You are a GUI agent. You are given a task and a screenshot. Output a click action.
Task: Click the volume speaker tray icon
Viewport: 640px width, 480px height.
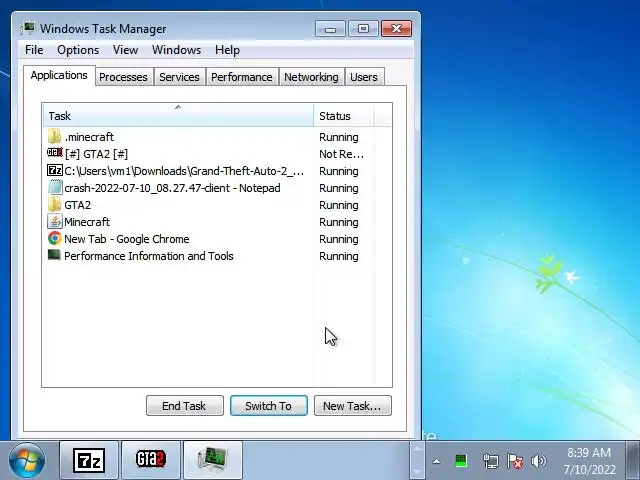[x=538, y=461]
